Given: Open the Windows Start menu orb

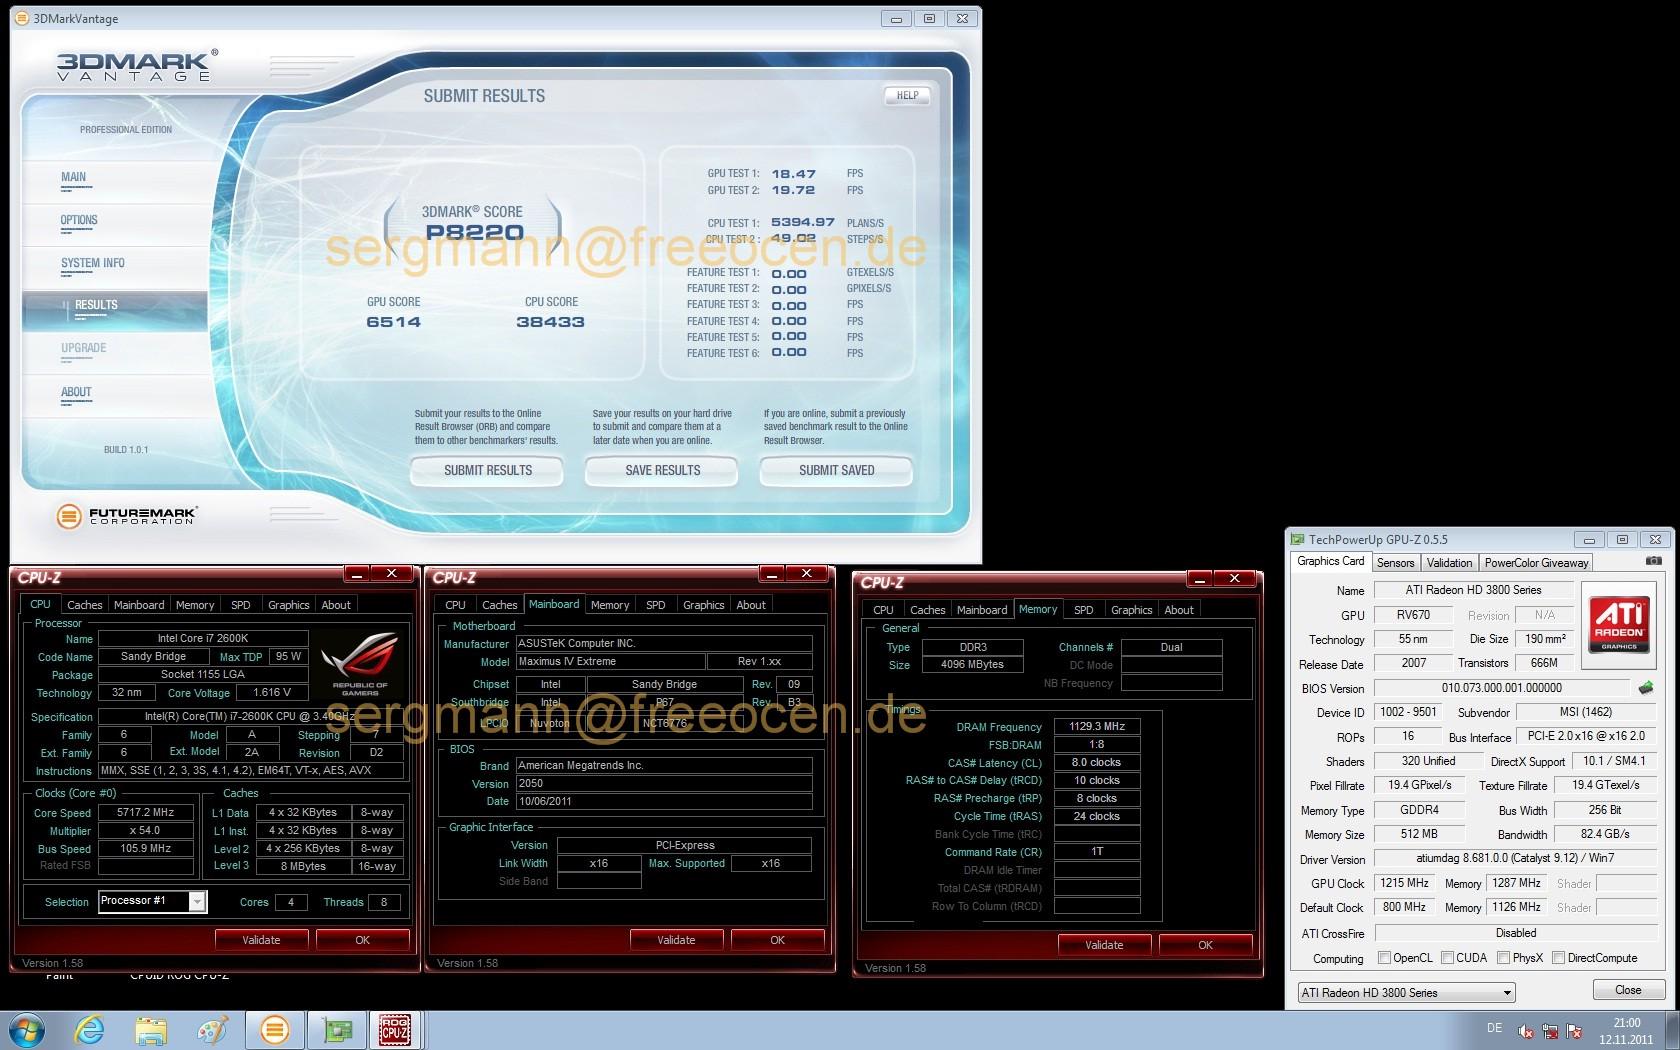Looking at the screenshot, I should [x=27, y=1030].
